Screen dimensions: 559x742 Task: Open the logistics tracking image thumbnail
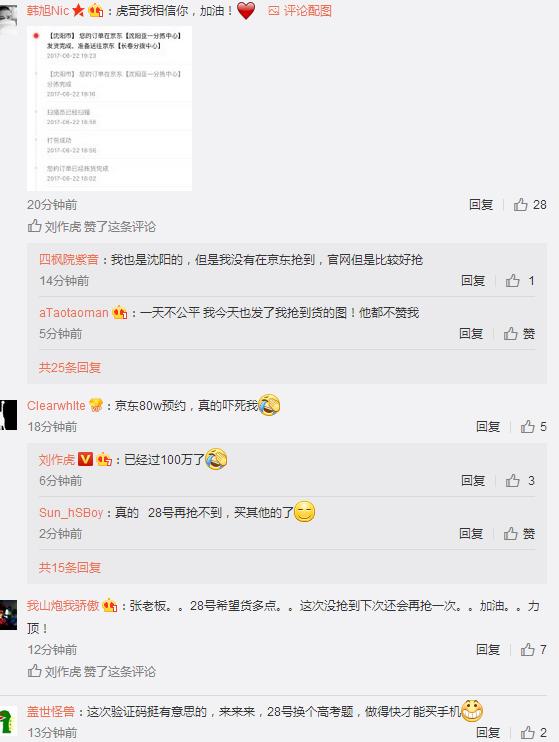[x=109, y=108]
